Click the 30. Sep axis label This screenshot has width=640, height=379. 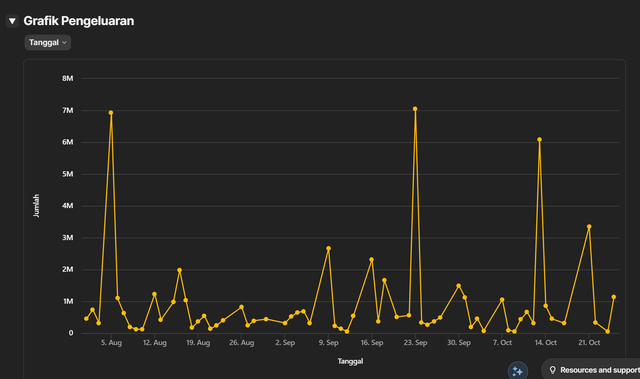[459, 343]
